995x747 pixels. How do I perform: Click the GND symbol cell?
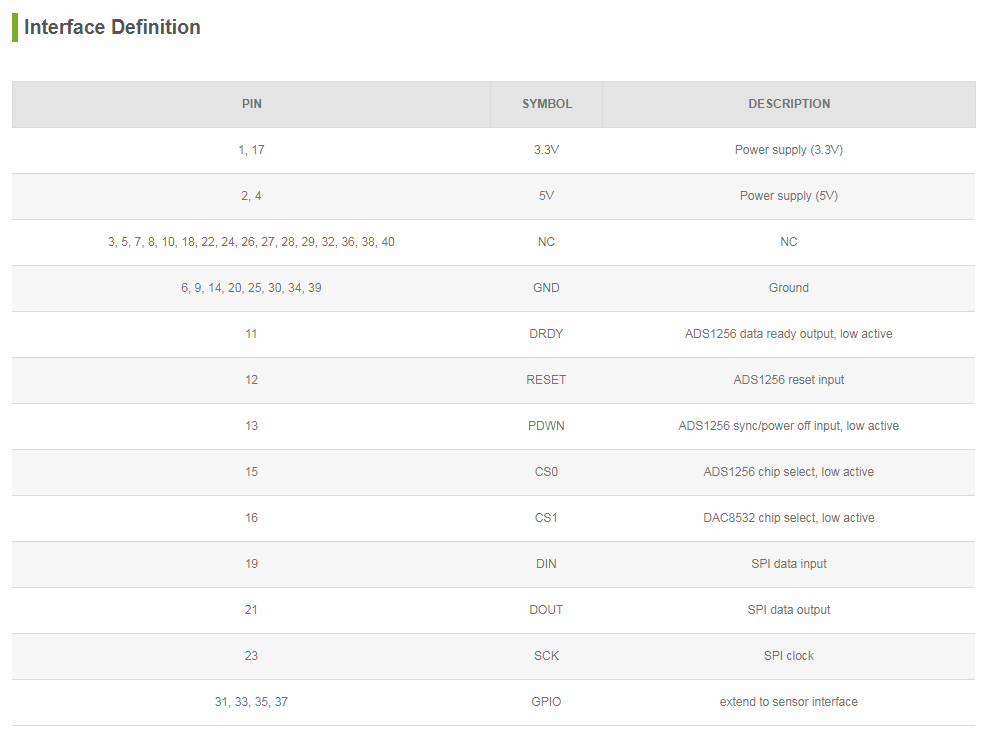[x=546, y=288]
